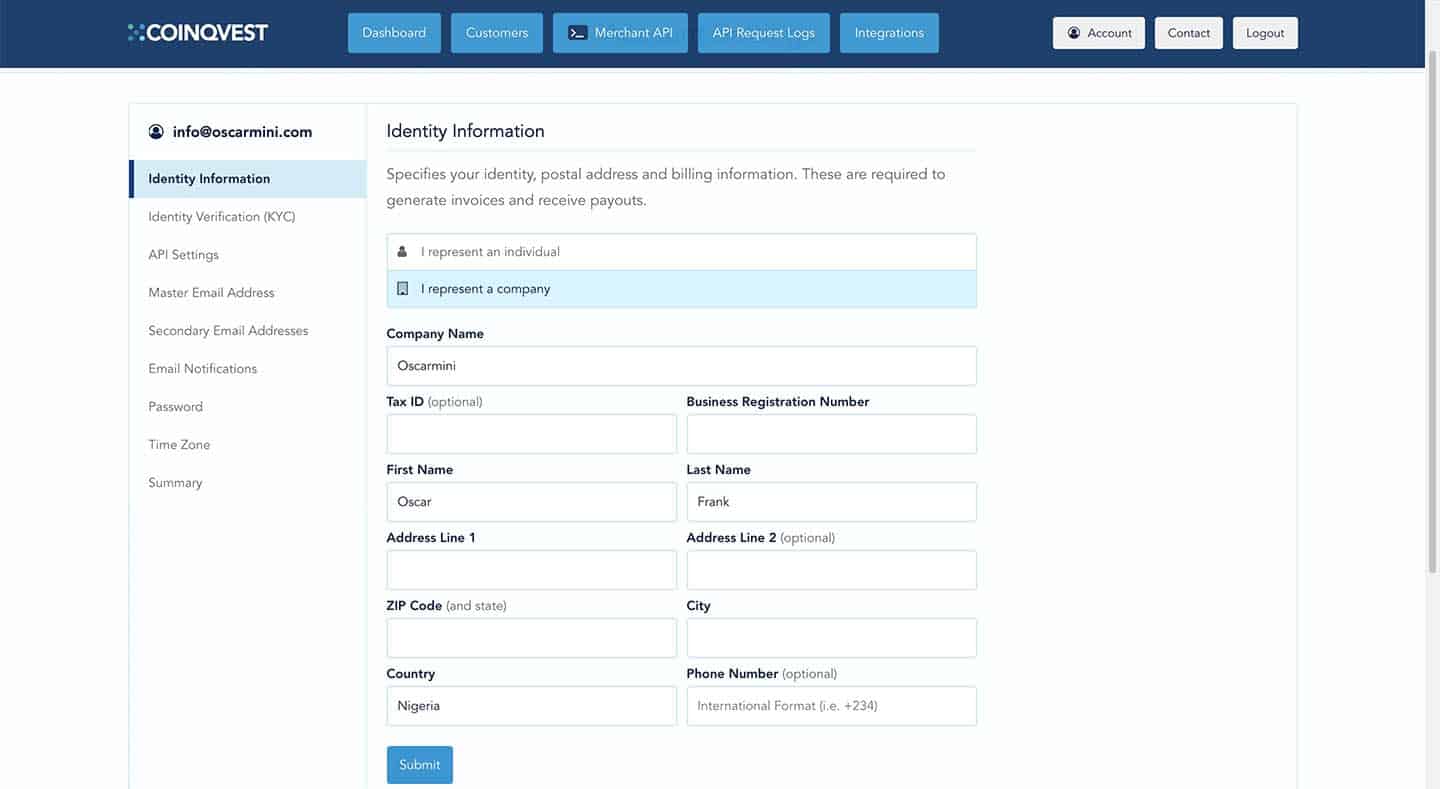Go to Customers in top navigation

(496, 33)
